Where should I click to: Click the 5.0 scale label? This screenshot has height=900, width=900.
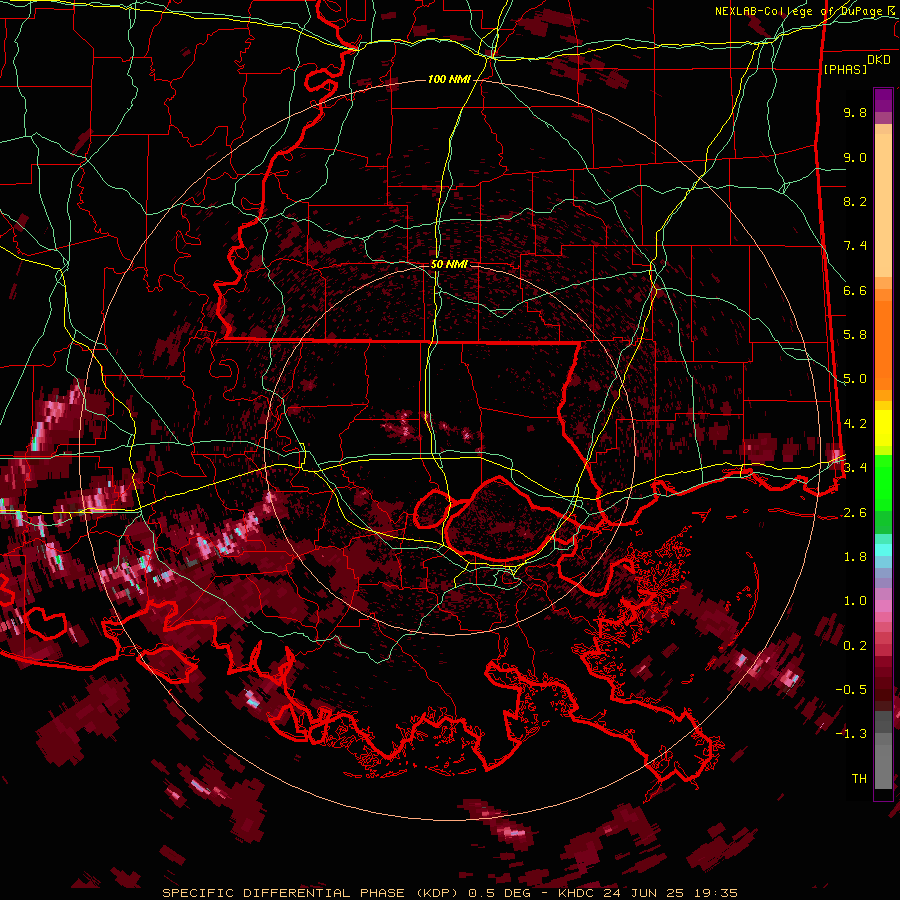(855, 379)
